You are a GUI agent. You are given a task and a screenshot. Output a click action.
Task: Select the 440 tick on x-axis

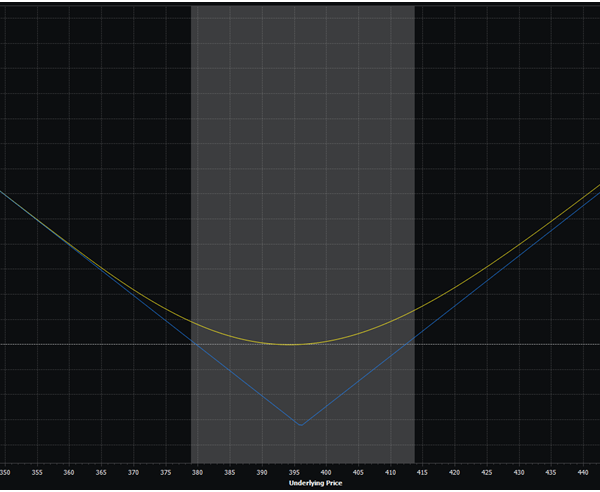(x=582, y=471)
